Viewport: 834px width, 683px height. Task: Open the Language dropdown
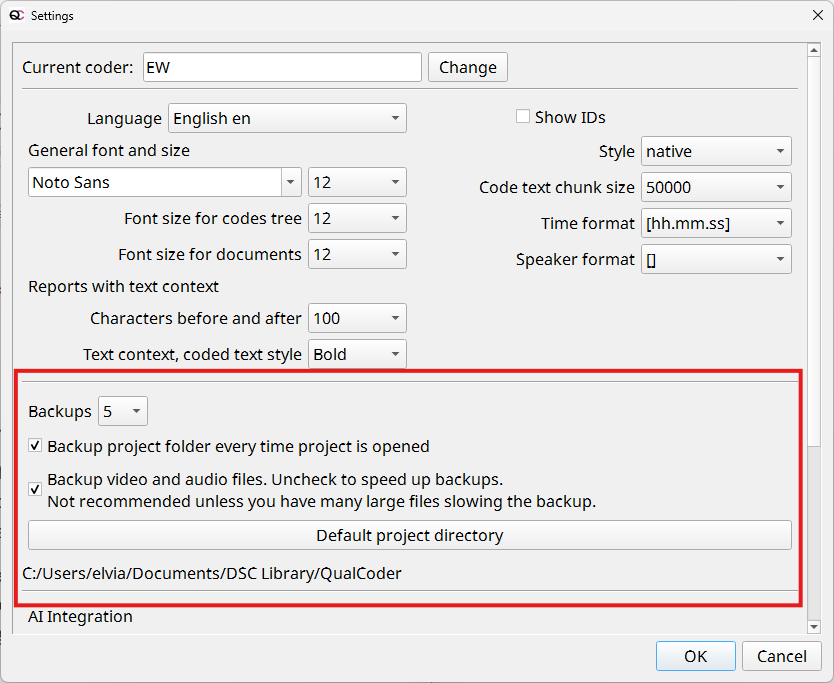[x=287, y=118]
